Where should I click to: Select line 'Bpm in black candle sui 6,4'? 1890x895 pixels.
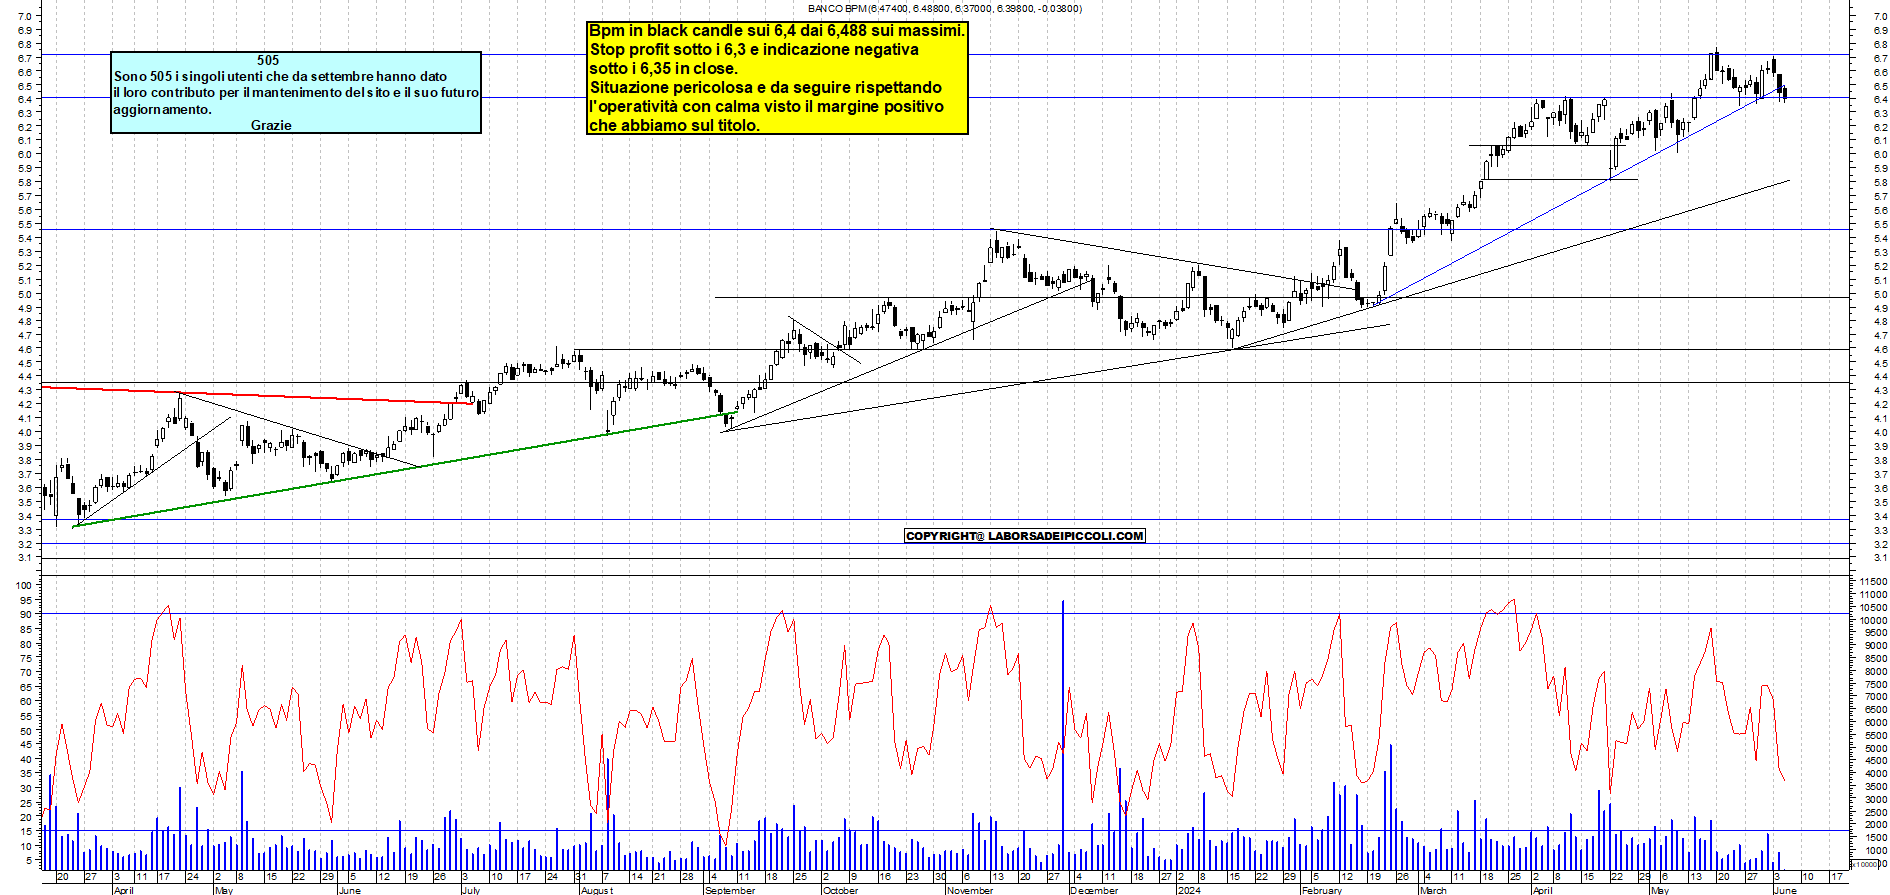(x=777, y=31)
